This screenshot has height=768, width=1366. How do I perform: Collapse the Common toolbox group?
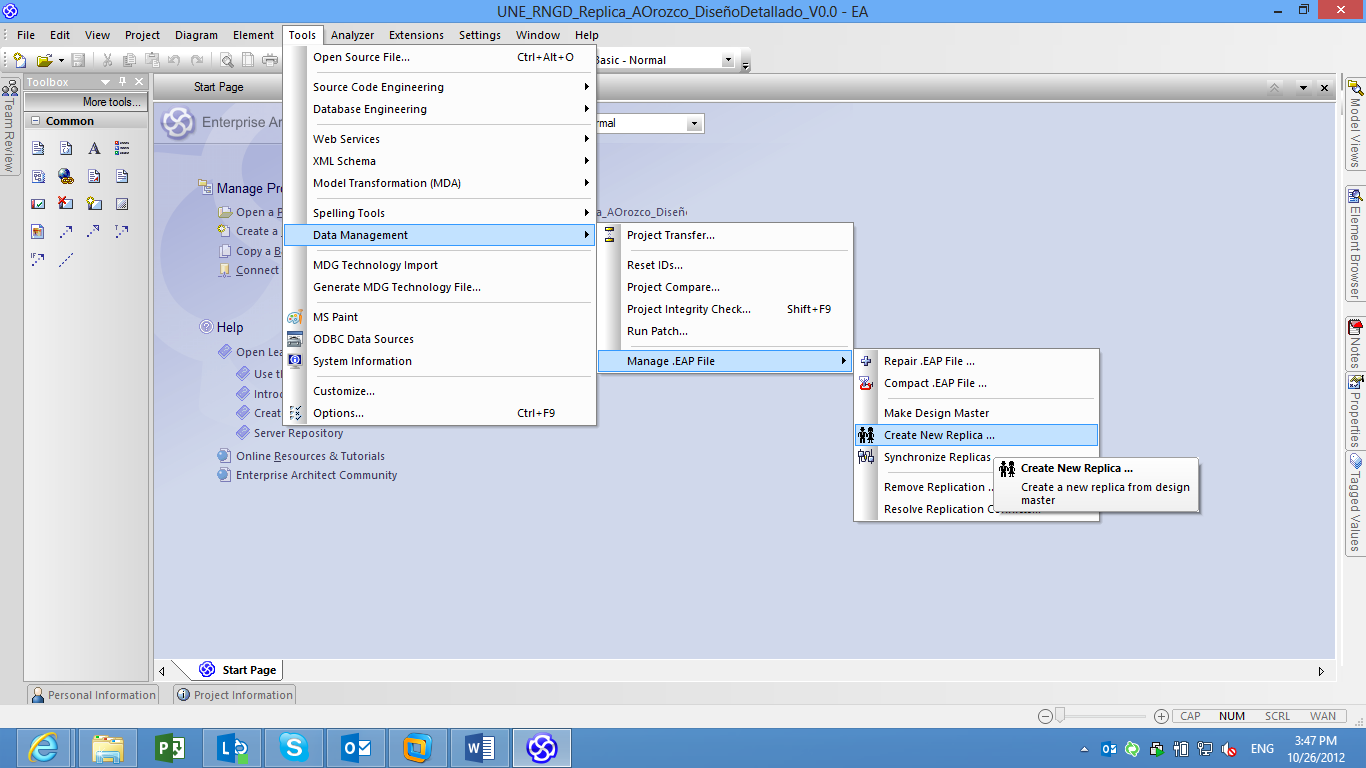[35, 121]
